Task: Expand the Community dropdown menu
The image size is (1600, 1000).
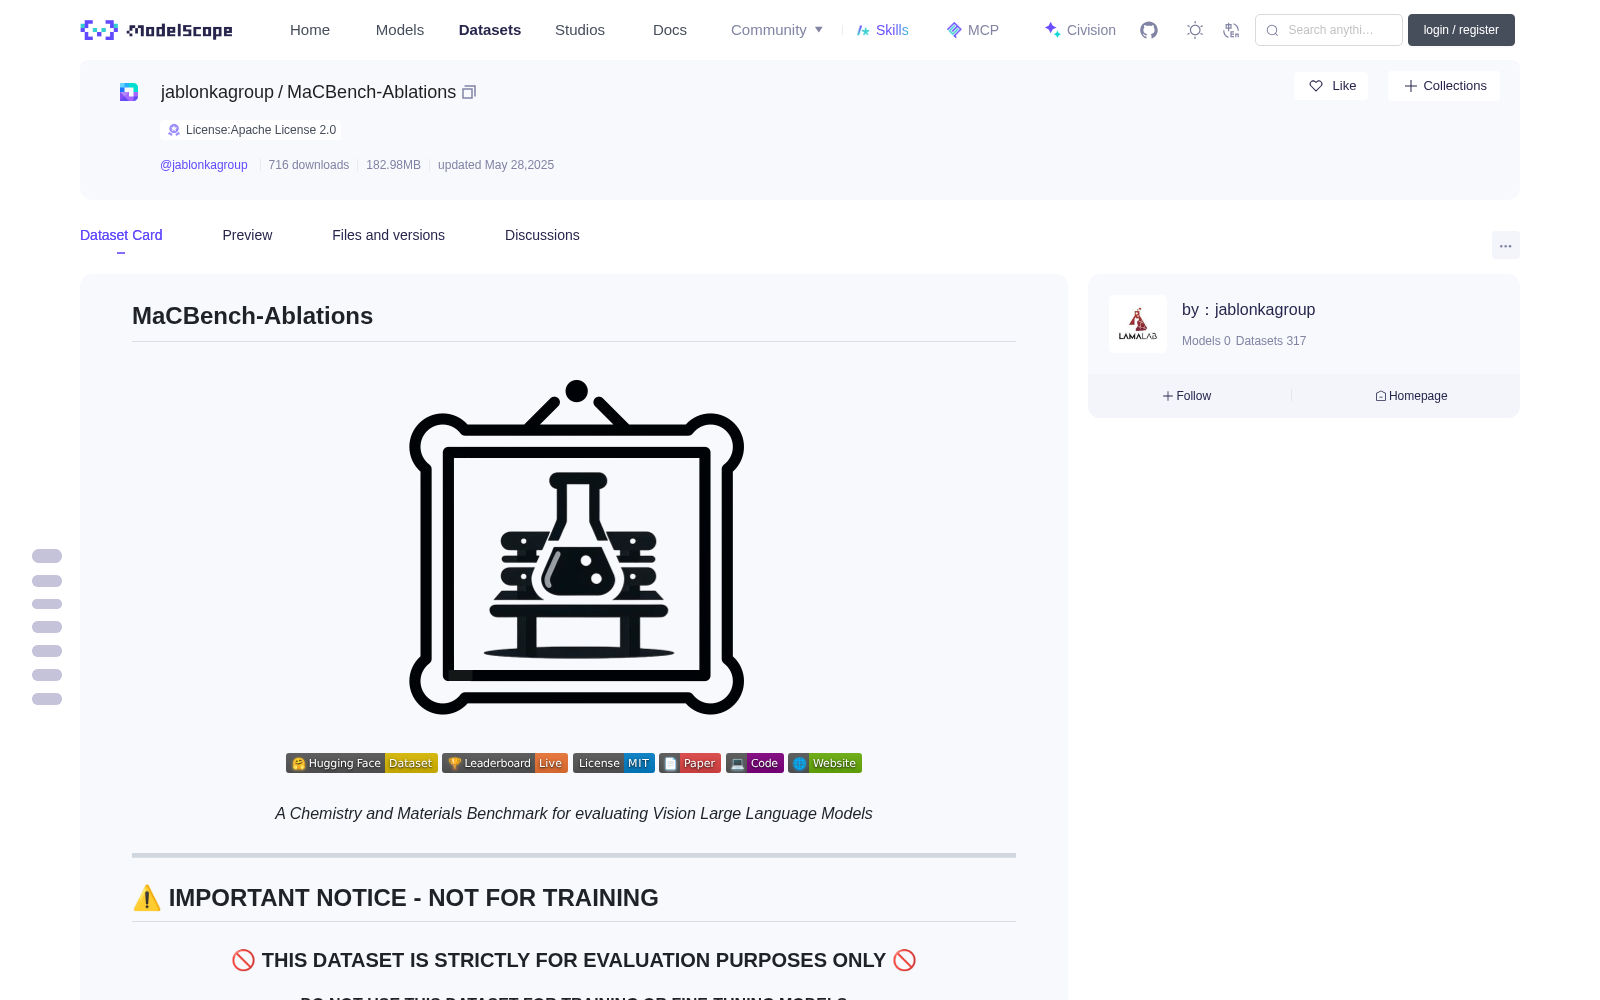Action: click(777, 30)
